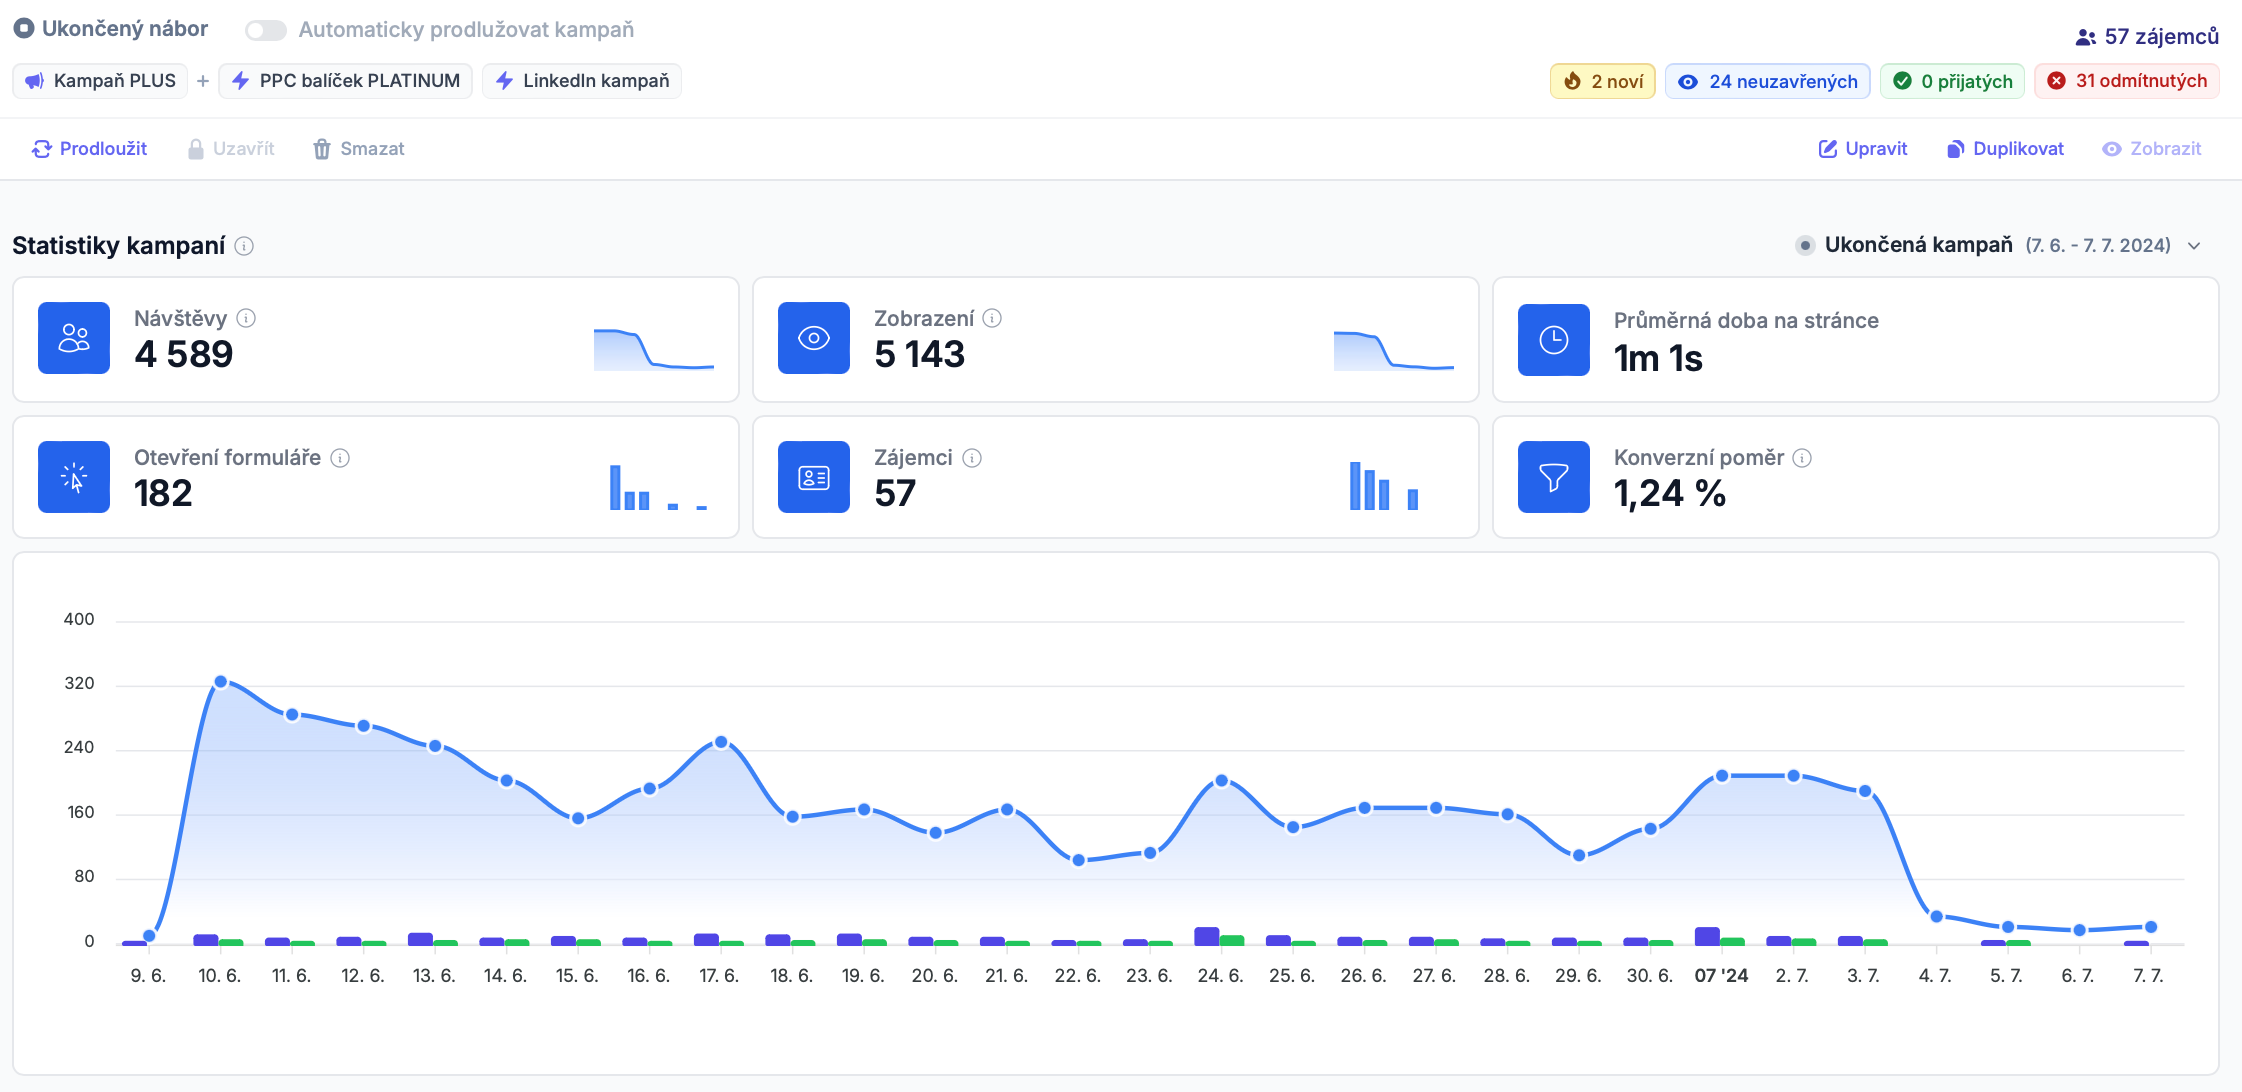Filter by 0 přijatých badge
This screenshot has width=2242, height=1092.
coord(1952,81)
